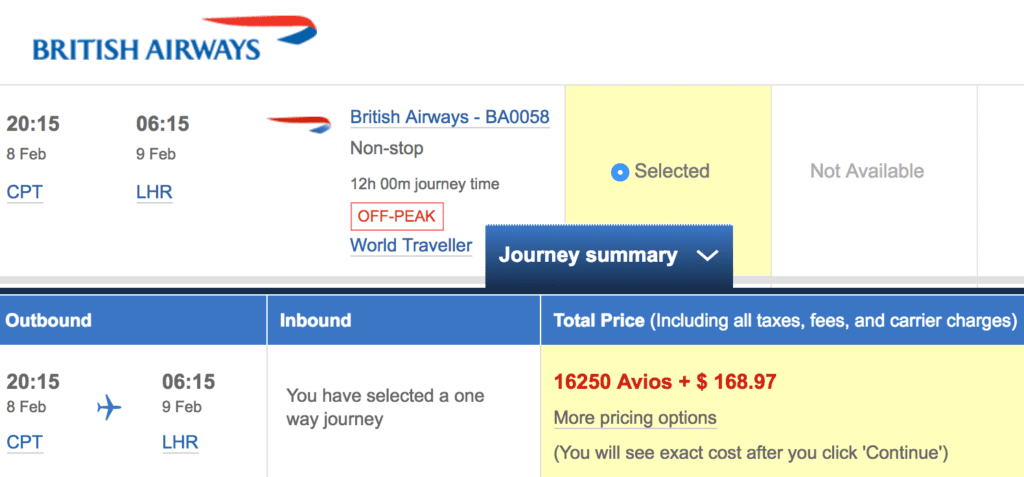
Task: Open the British Airways - BA0058 flight details
Action: tap(449, 118)
